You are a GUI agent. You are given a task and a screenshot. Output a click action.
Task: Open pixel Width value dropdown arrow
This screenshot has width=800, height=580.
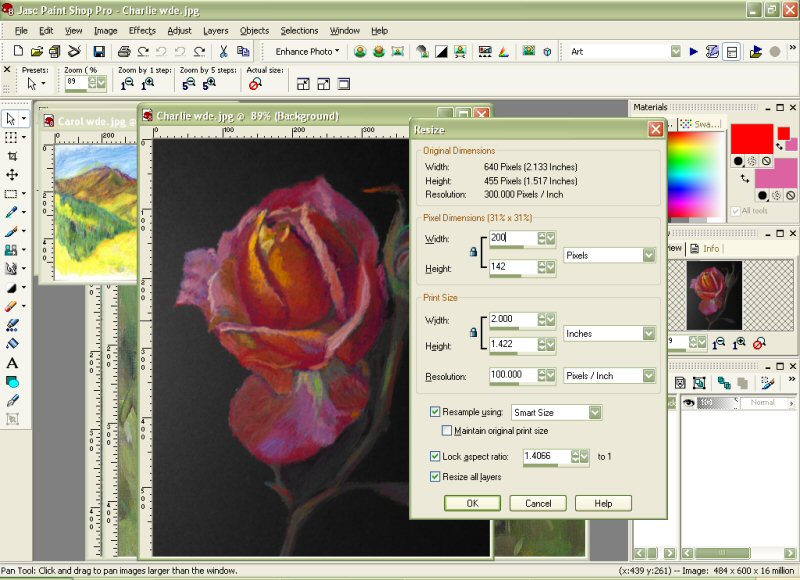click(x=551, y=238)
